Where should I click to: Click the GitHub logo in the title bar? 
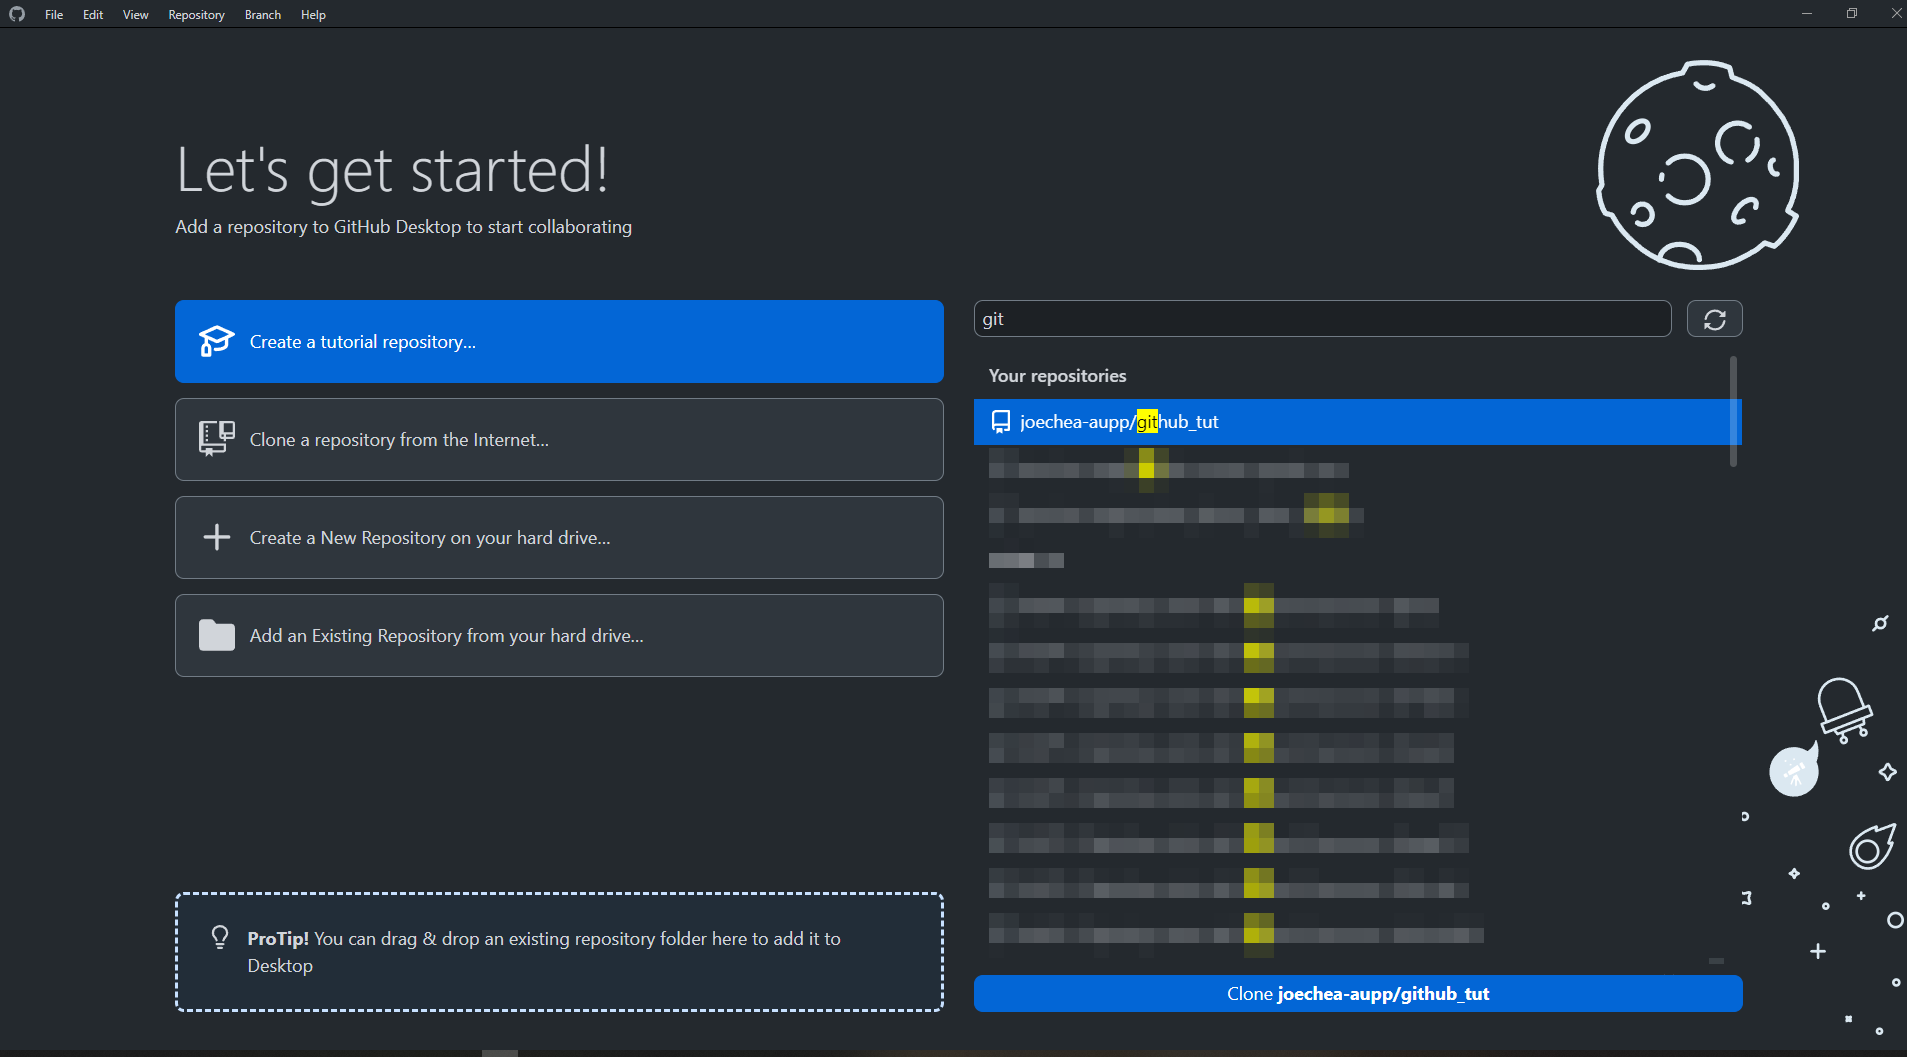[16, 14]
